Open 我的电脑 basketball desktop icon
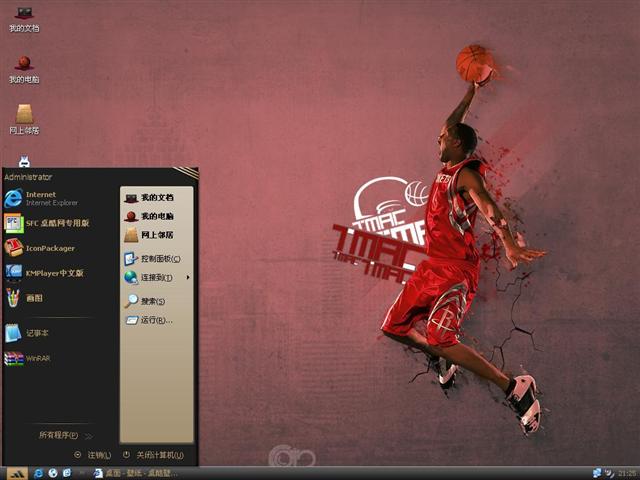 click(x=24, y=69)
